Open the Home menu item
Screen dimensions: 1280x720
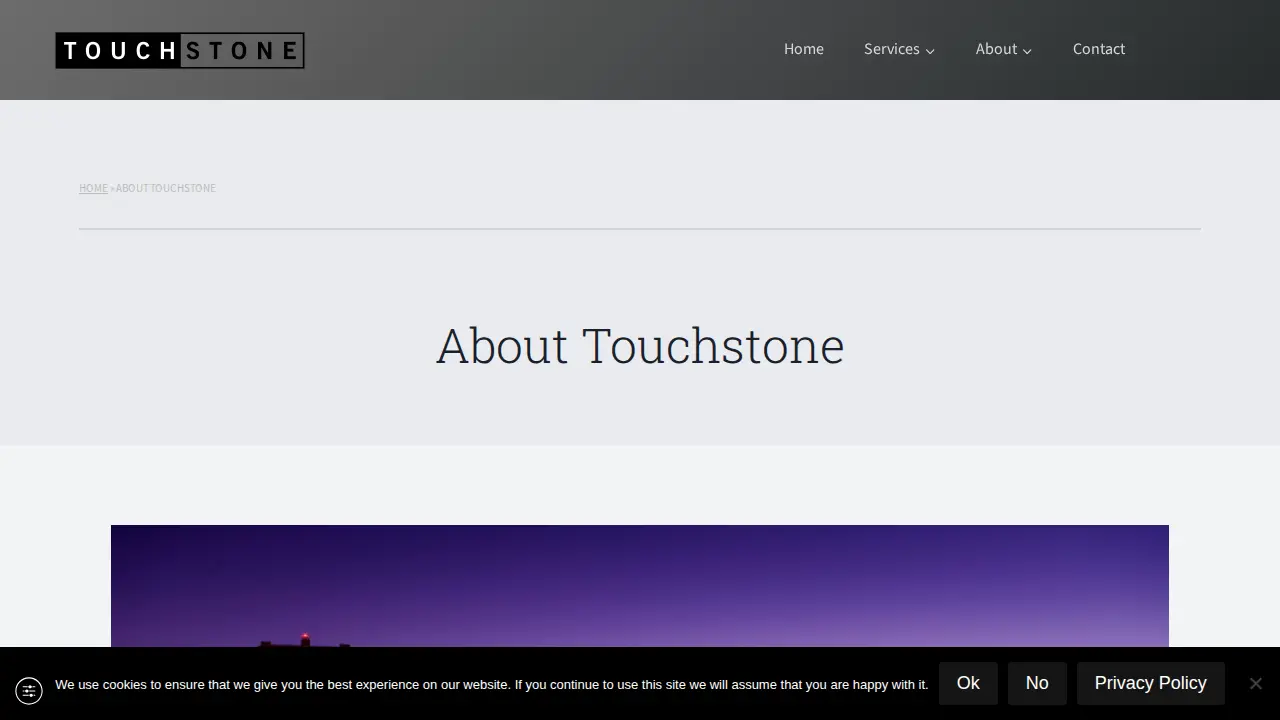(x=804, y=49)
